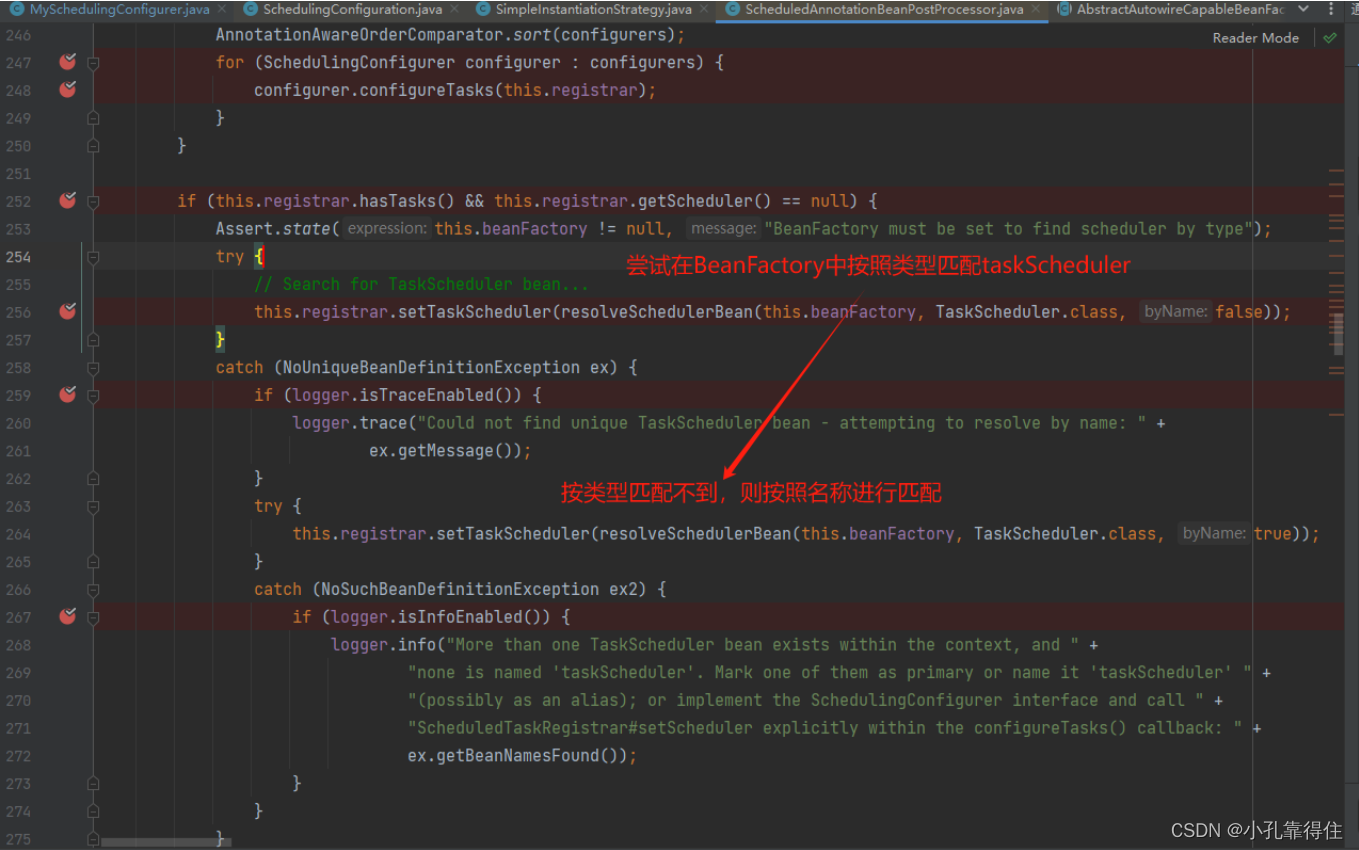The width and height of the screenshot is (1359, 850).
Task: Click the 'expression:' inlay hint
Action: 388,229
